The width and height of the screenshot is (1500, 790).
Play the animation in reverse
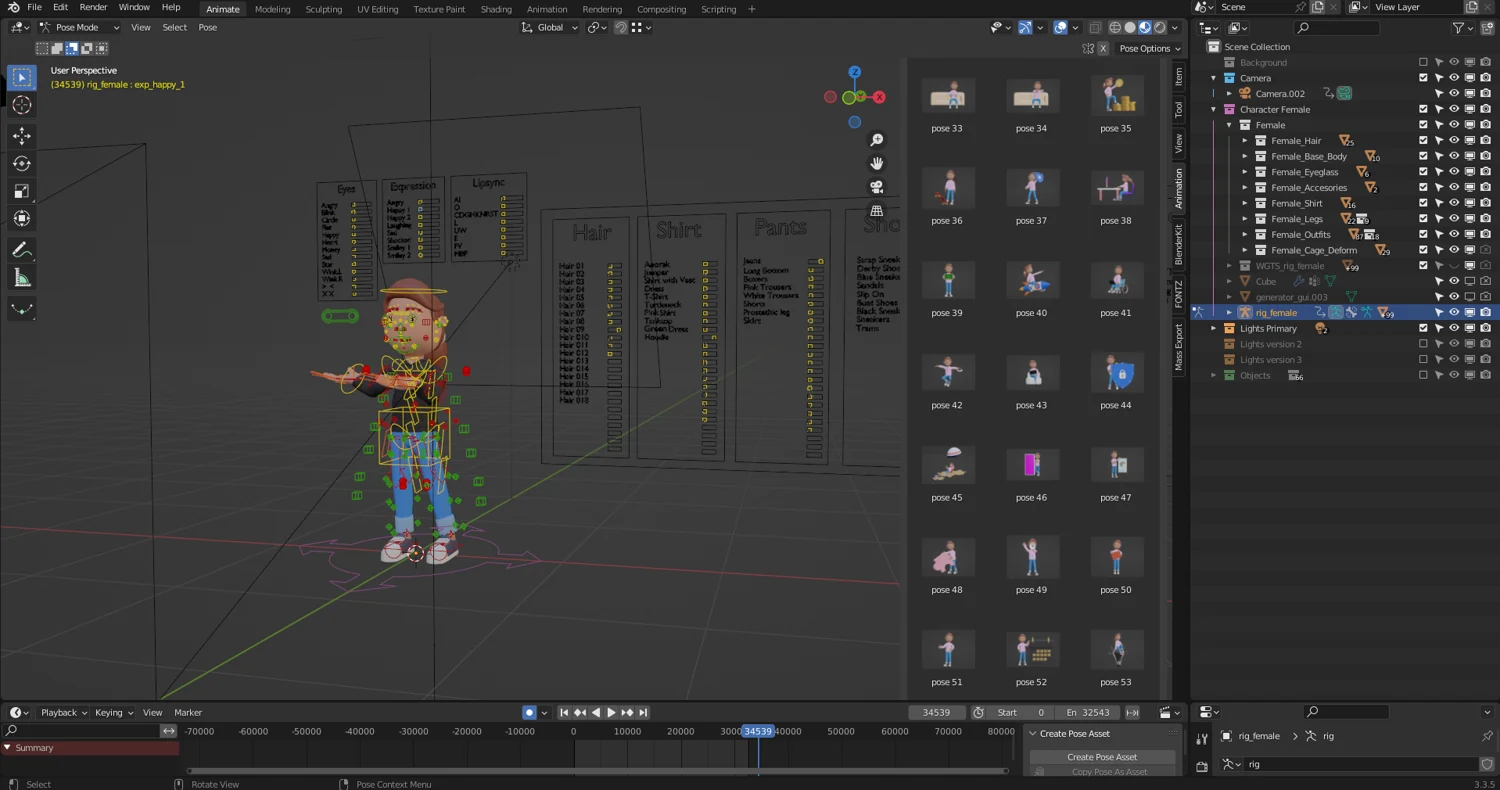tap(596, 712)
